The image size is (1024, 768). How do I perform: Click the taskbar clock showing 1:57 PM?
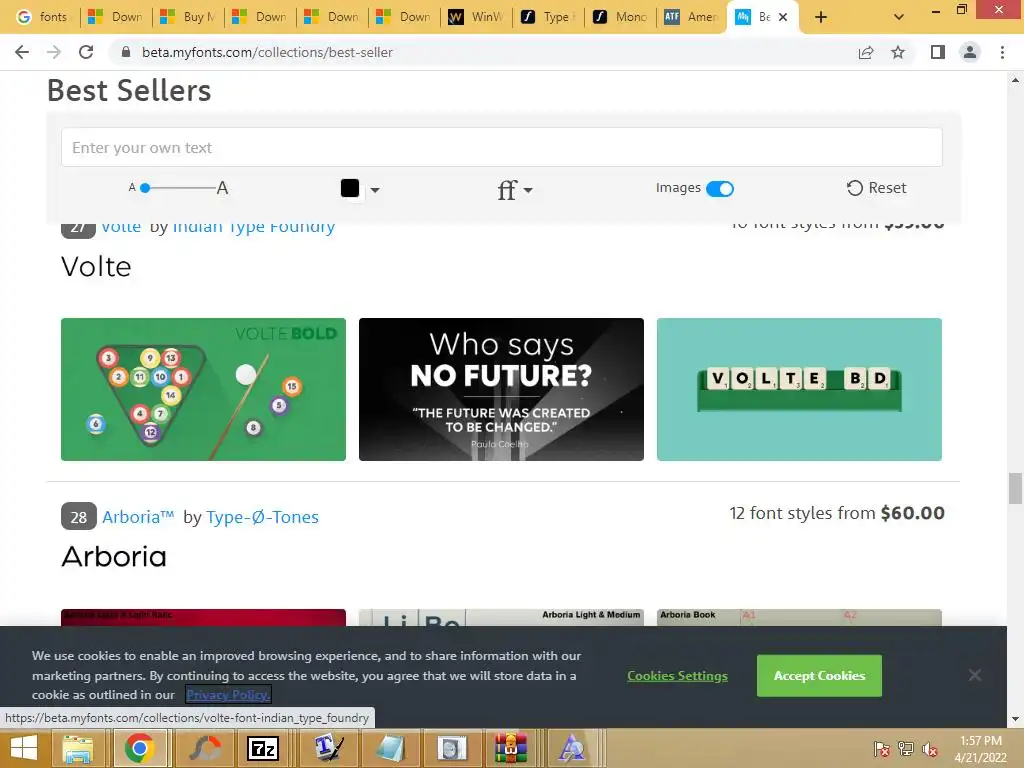point(980,749)
